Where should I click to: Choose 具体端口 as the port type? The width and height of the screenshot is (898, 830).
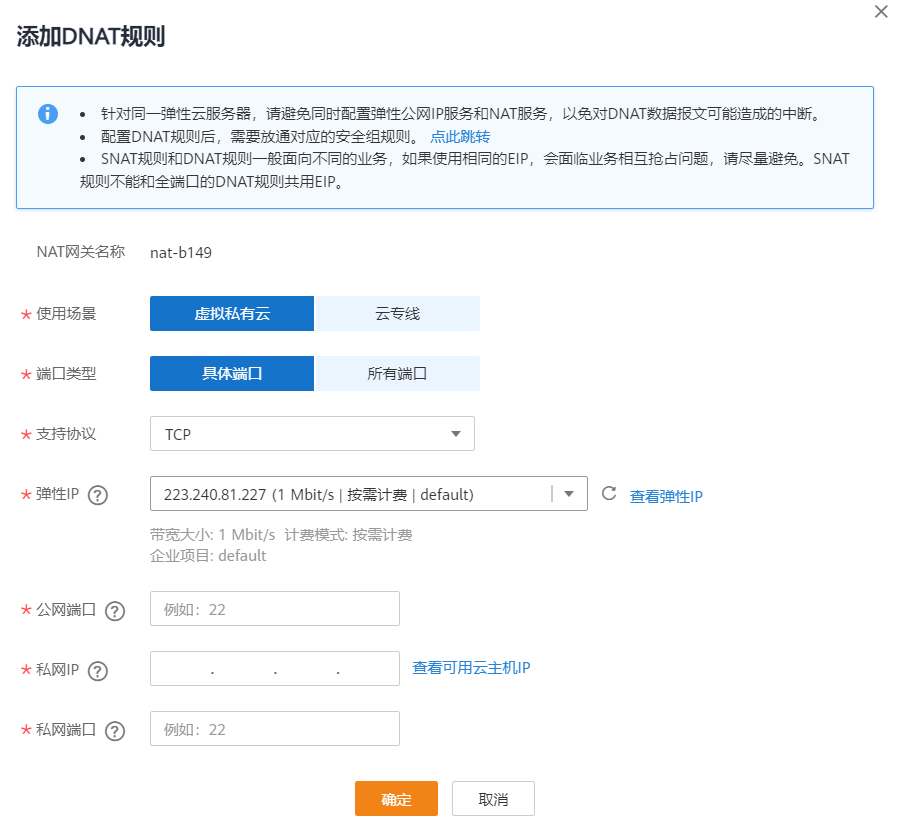pos(231,373)
